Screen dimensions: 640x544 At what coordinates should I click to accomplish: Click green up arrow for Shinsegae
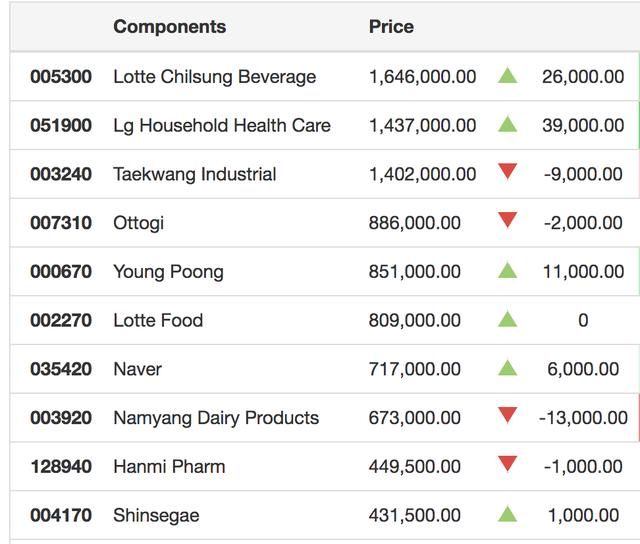pyautogui.click(x=508, y=515)
